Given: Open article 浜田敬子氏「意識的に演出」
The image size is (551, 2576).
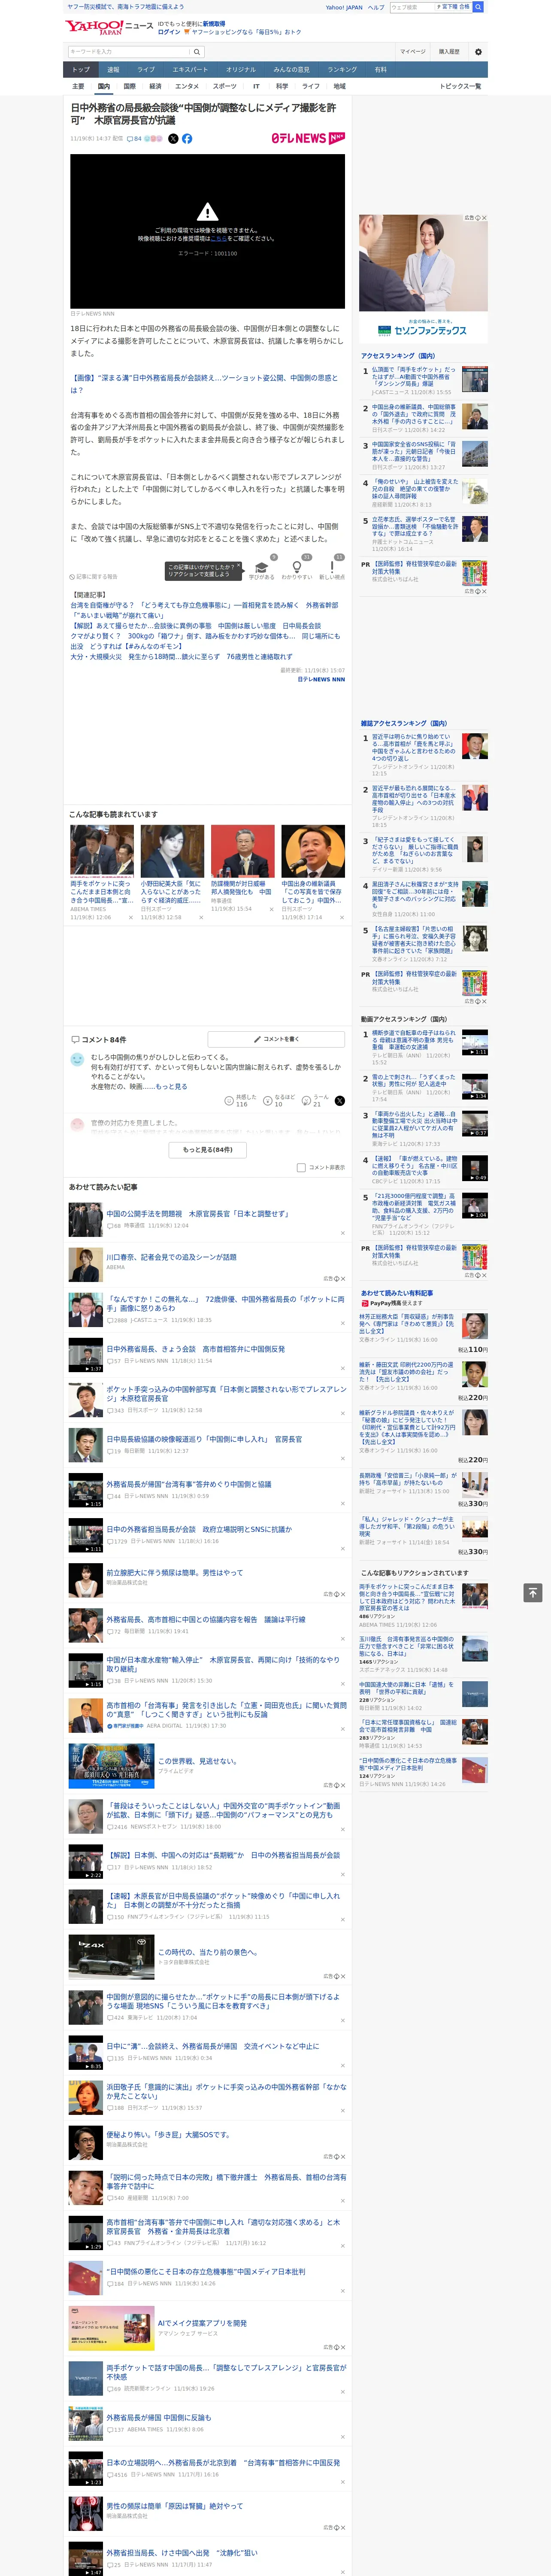Looking at the screenshot, I should [x=226, y=2090].
